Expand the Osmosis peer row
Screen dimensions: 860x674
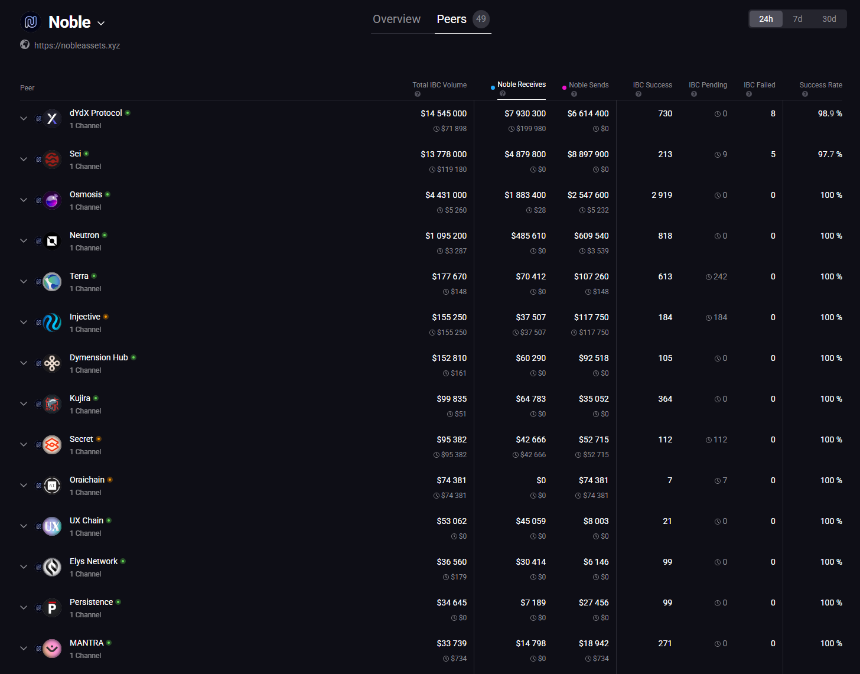click(x=24, y=200)
